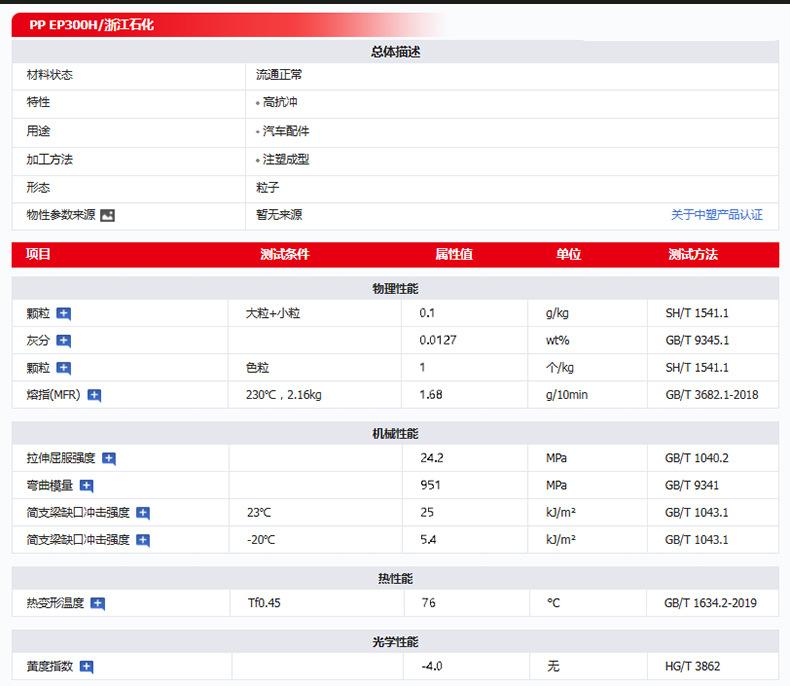This screenshot has height=686, width=790.
Task: Click the 机械性能 section header
Action: pos(396,434)
